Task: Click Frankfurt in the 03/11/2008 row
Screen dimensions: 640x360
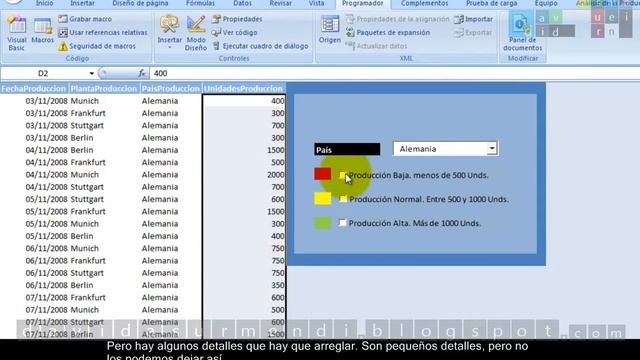Action: 88,113
